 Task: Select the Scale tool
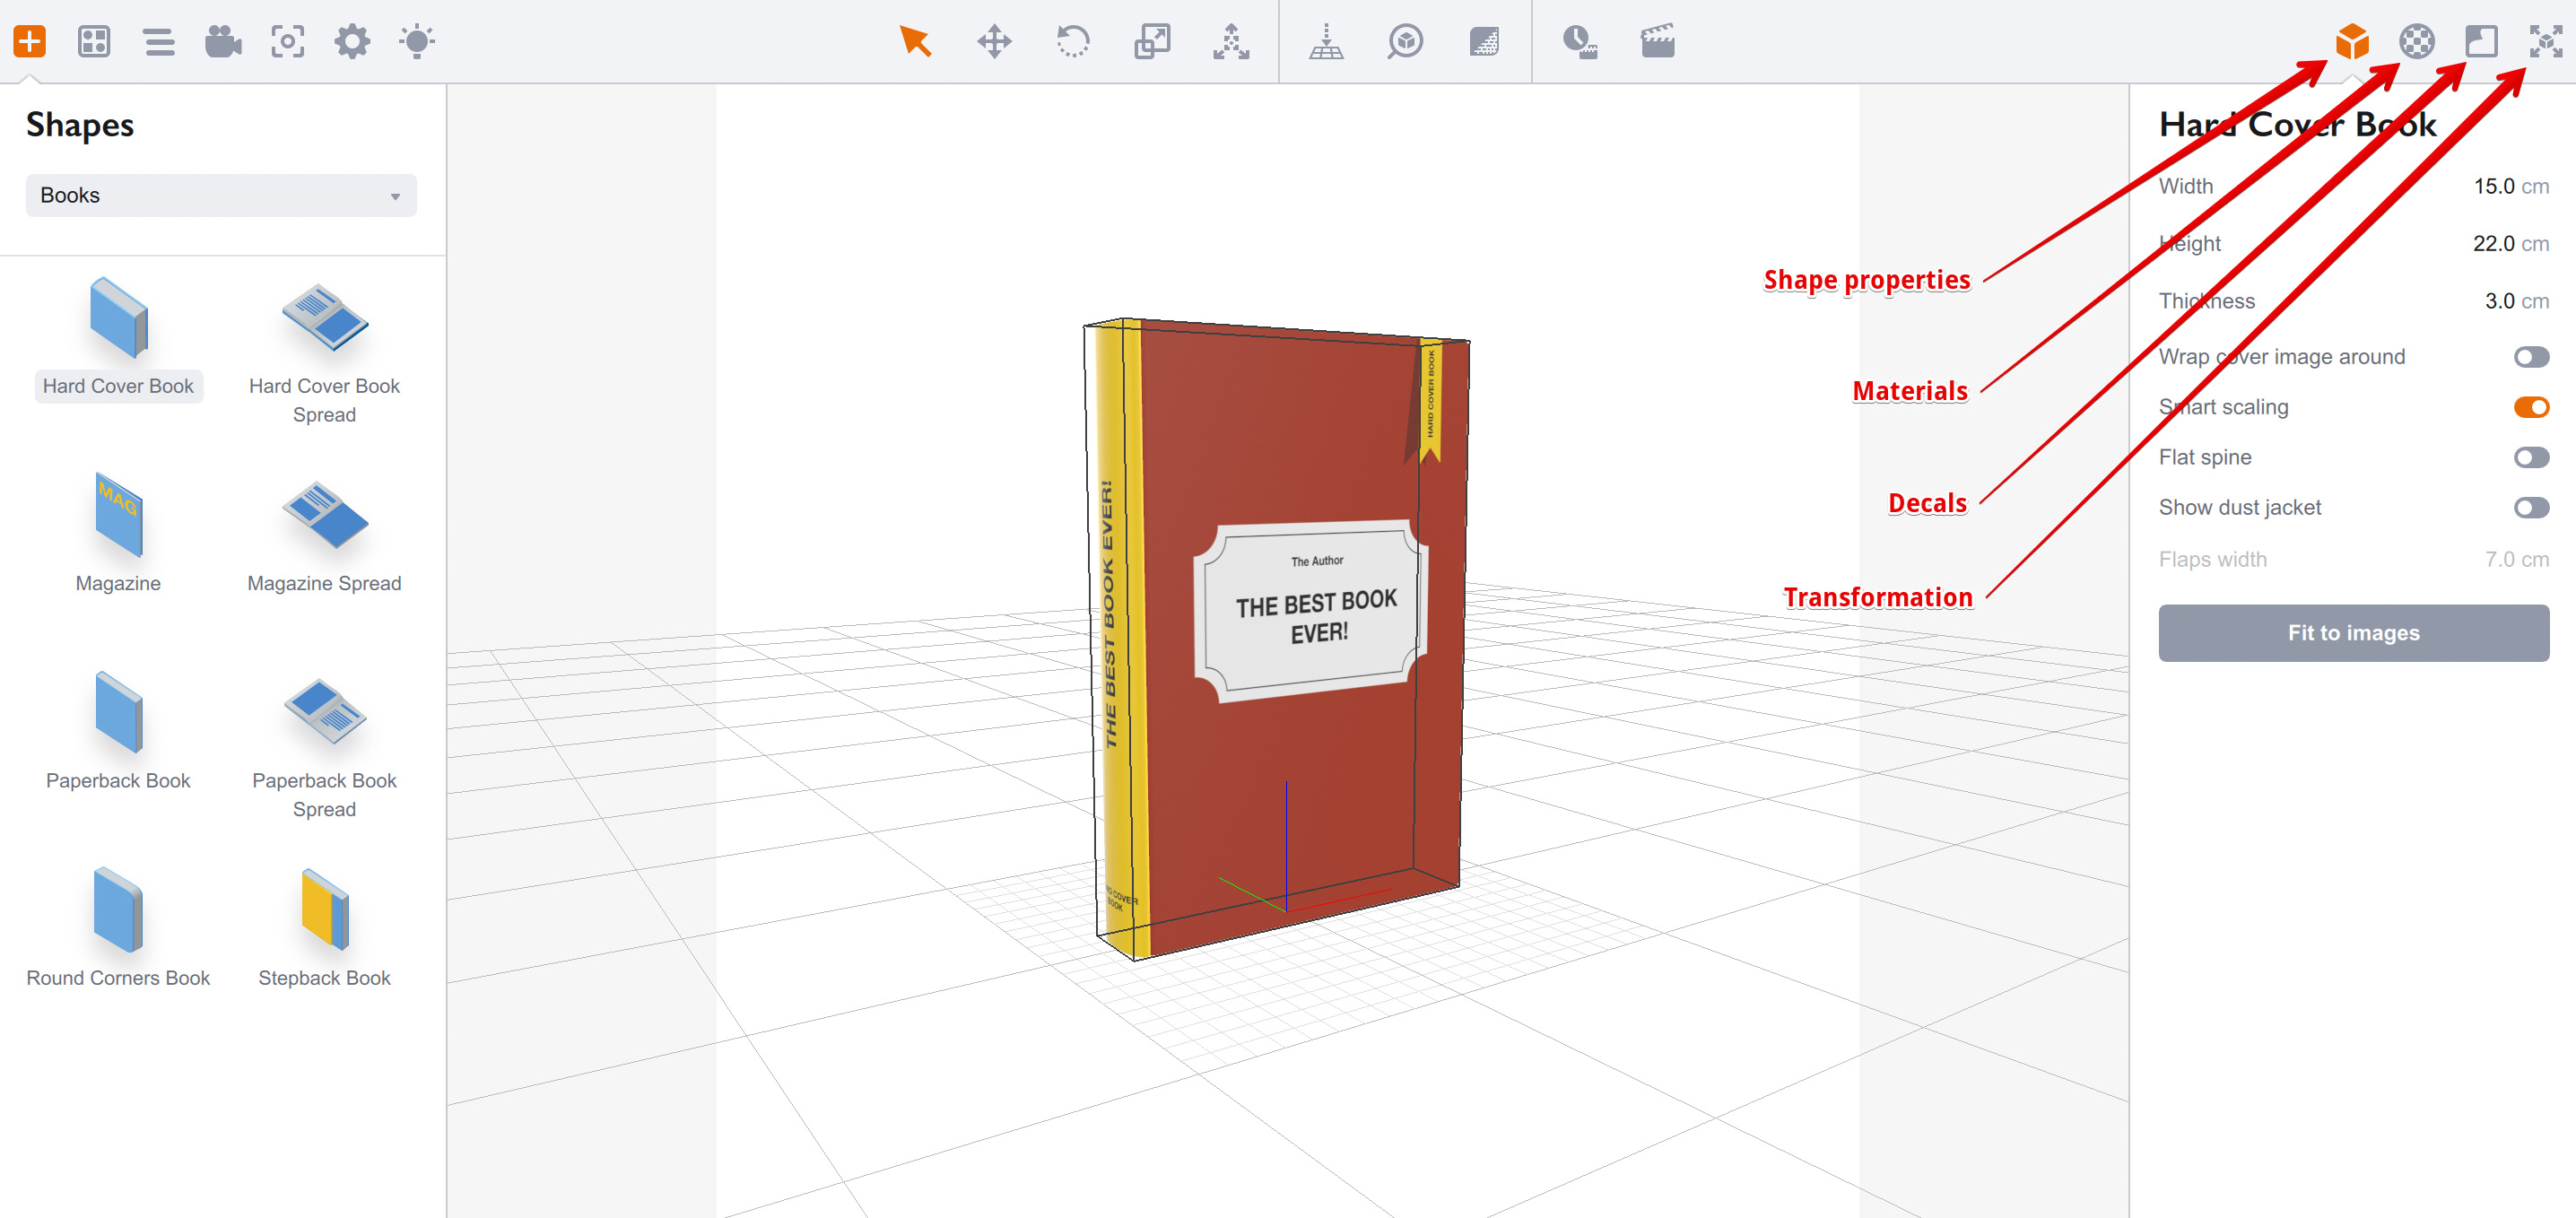pyautogui.click(x=1152, y=41)
